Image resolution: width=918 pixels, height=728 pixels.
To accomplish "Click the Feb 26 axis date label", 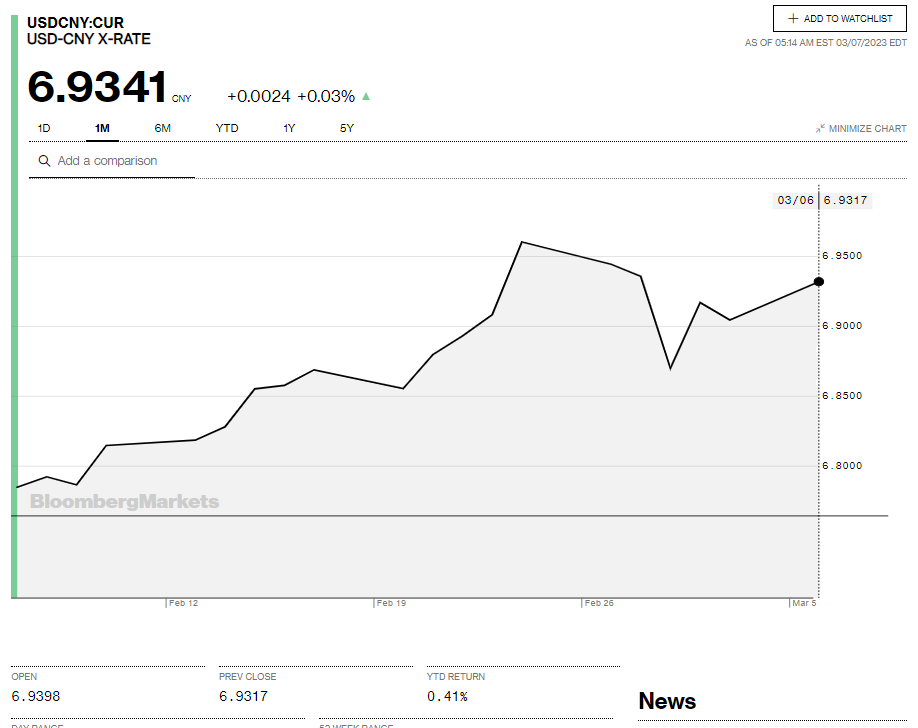I will pos(599,603).
